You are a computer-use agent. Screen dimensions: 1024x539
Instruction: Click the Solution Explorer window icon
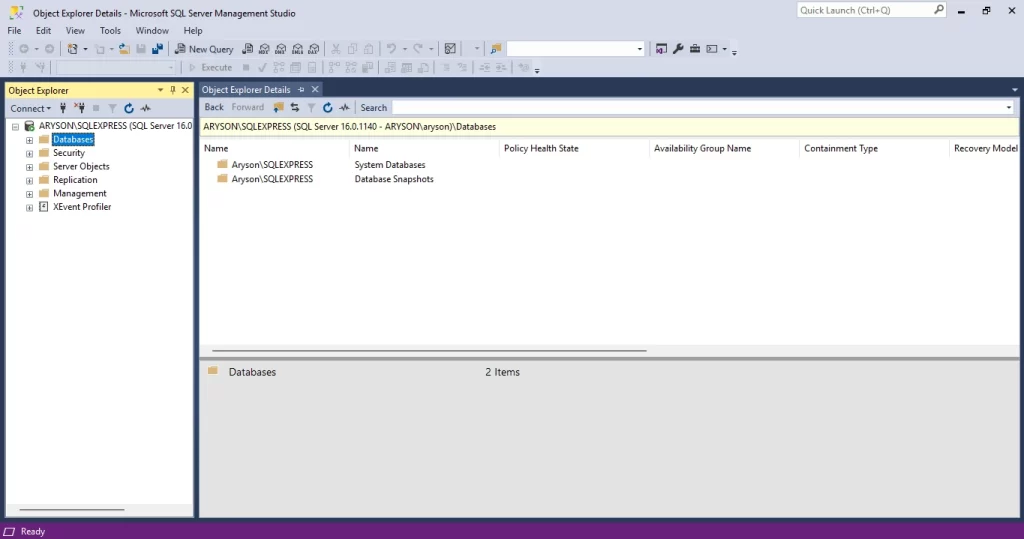662,49
